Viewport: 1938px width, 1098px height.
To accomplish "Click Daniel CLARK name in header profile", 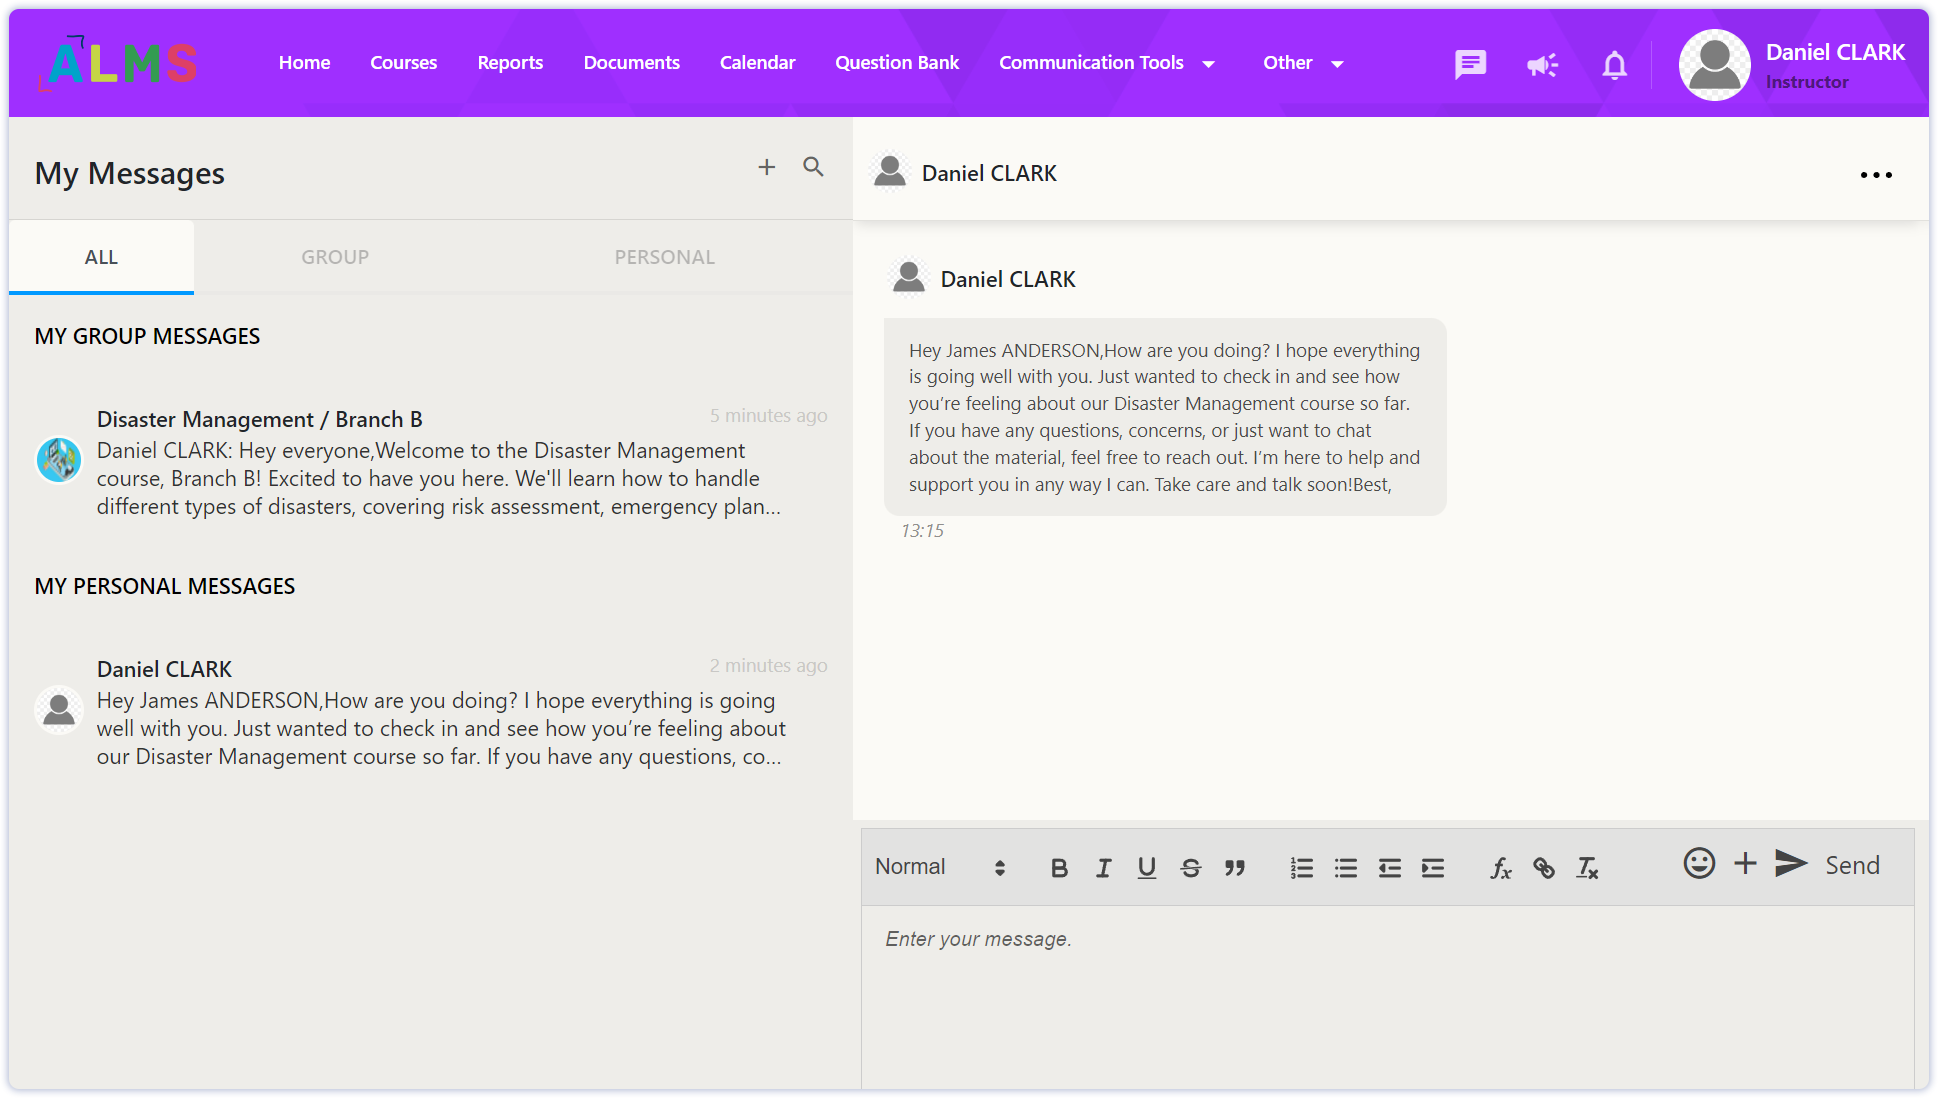I will 1835,52.
